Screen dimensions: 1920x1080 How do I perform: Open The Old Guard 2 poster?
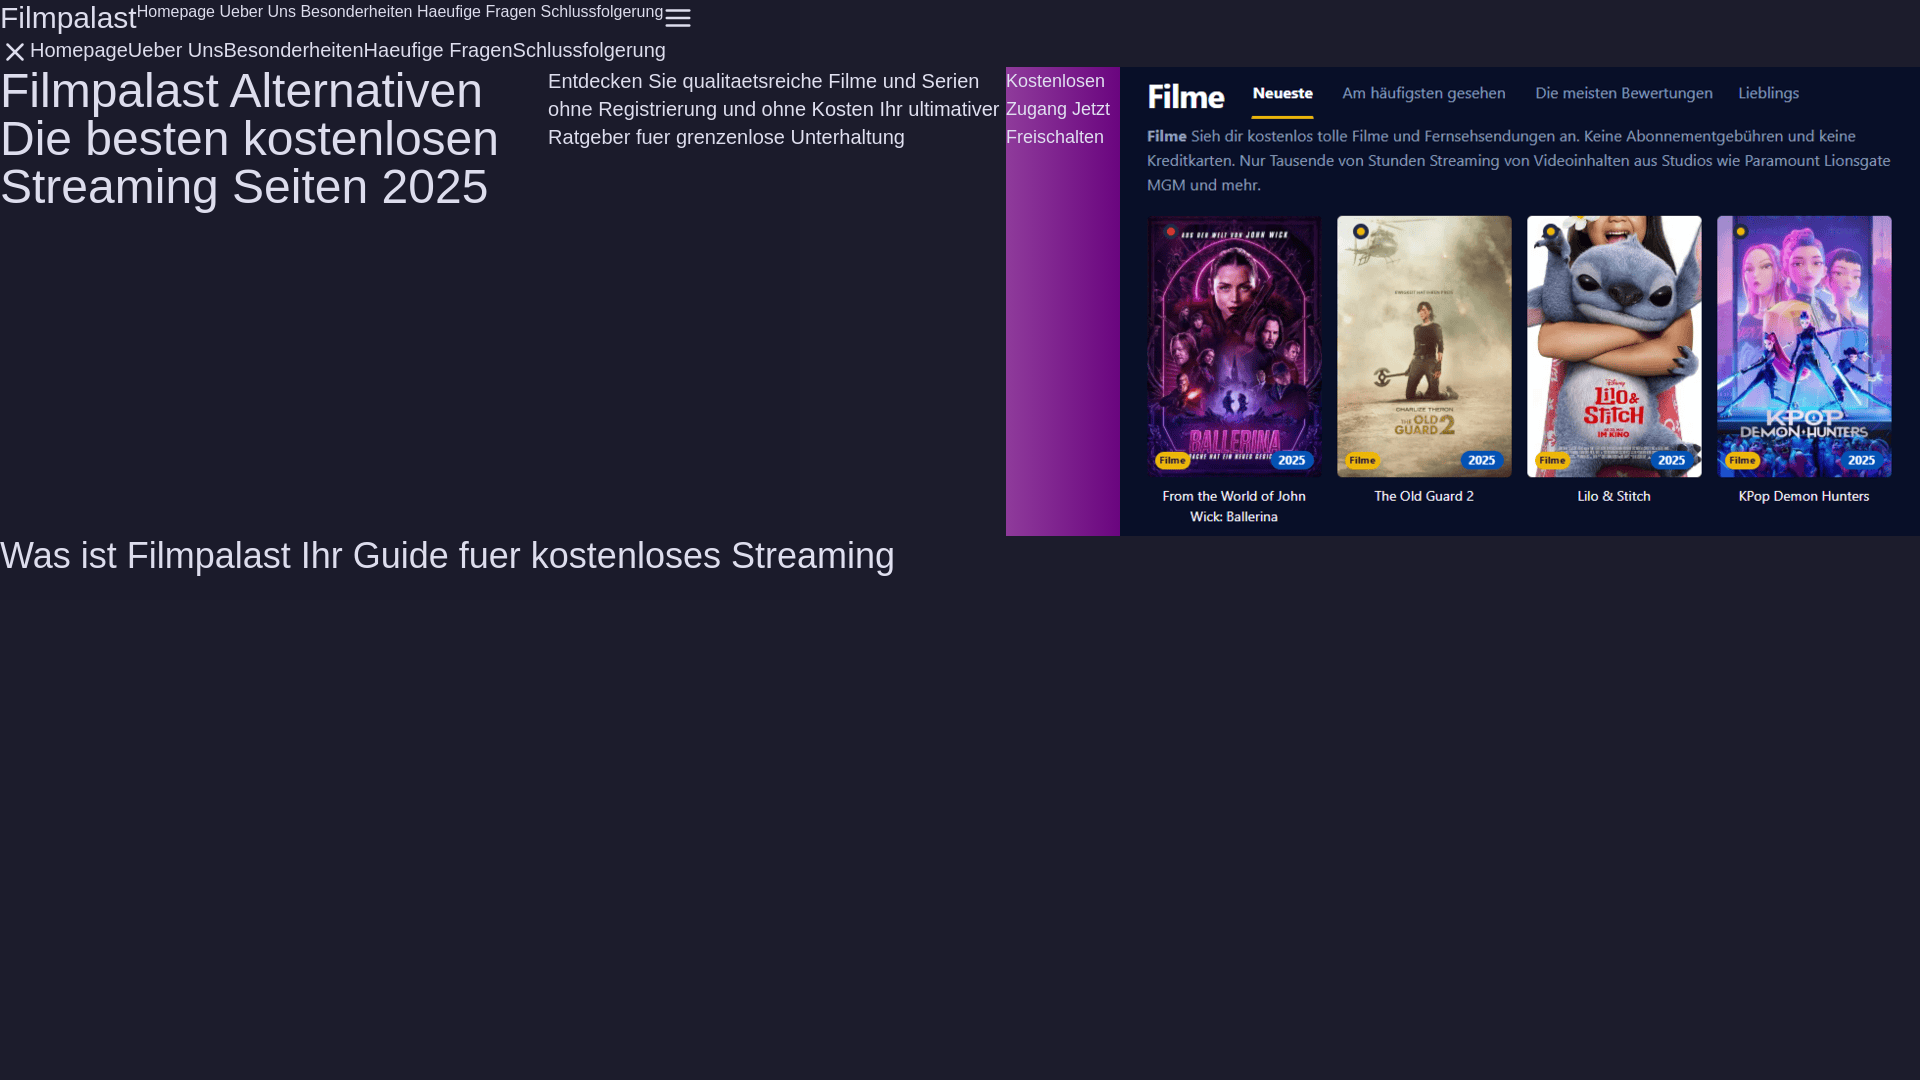1424,346
